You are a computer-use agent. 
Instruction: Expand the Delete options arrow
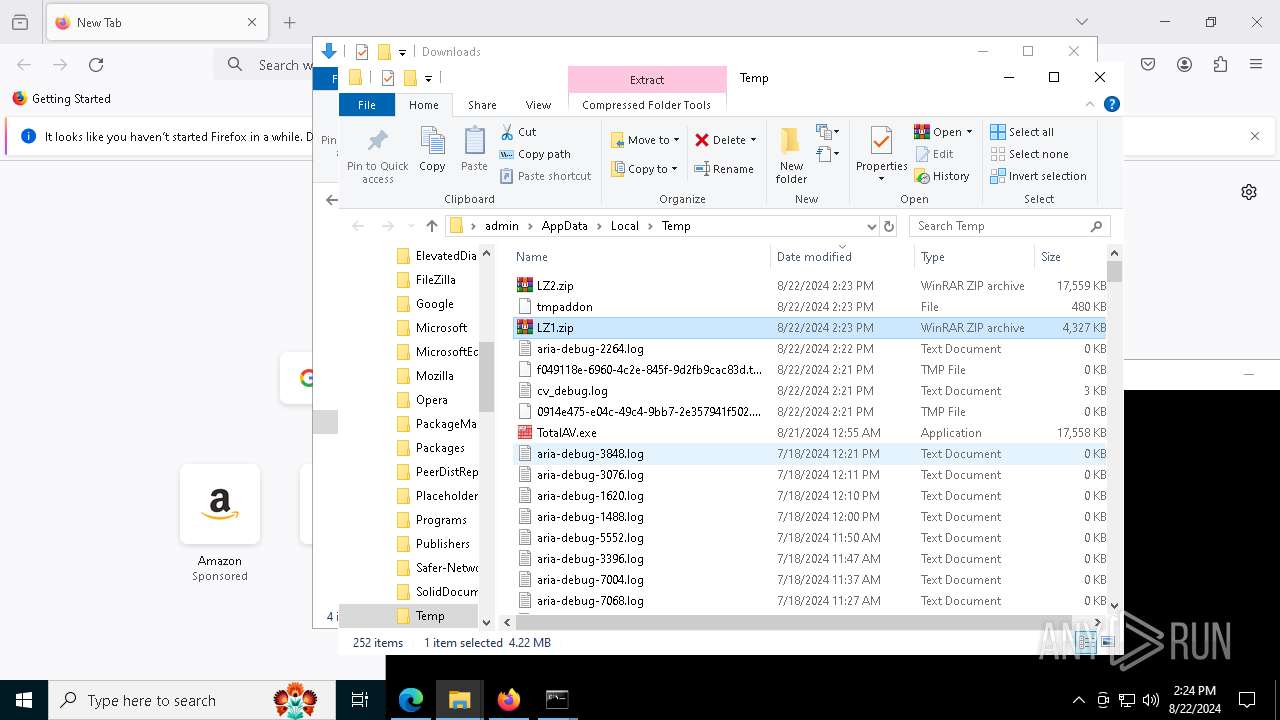[753, 140]
